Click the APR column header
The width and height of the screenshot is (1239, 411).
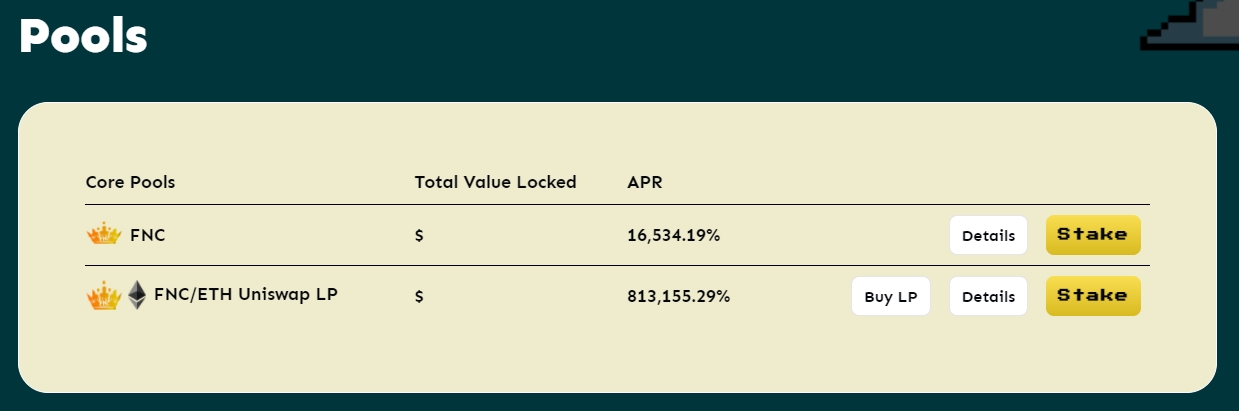645,182
